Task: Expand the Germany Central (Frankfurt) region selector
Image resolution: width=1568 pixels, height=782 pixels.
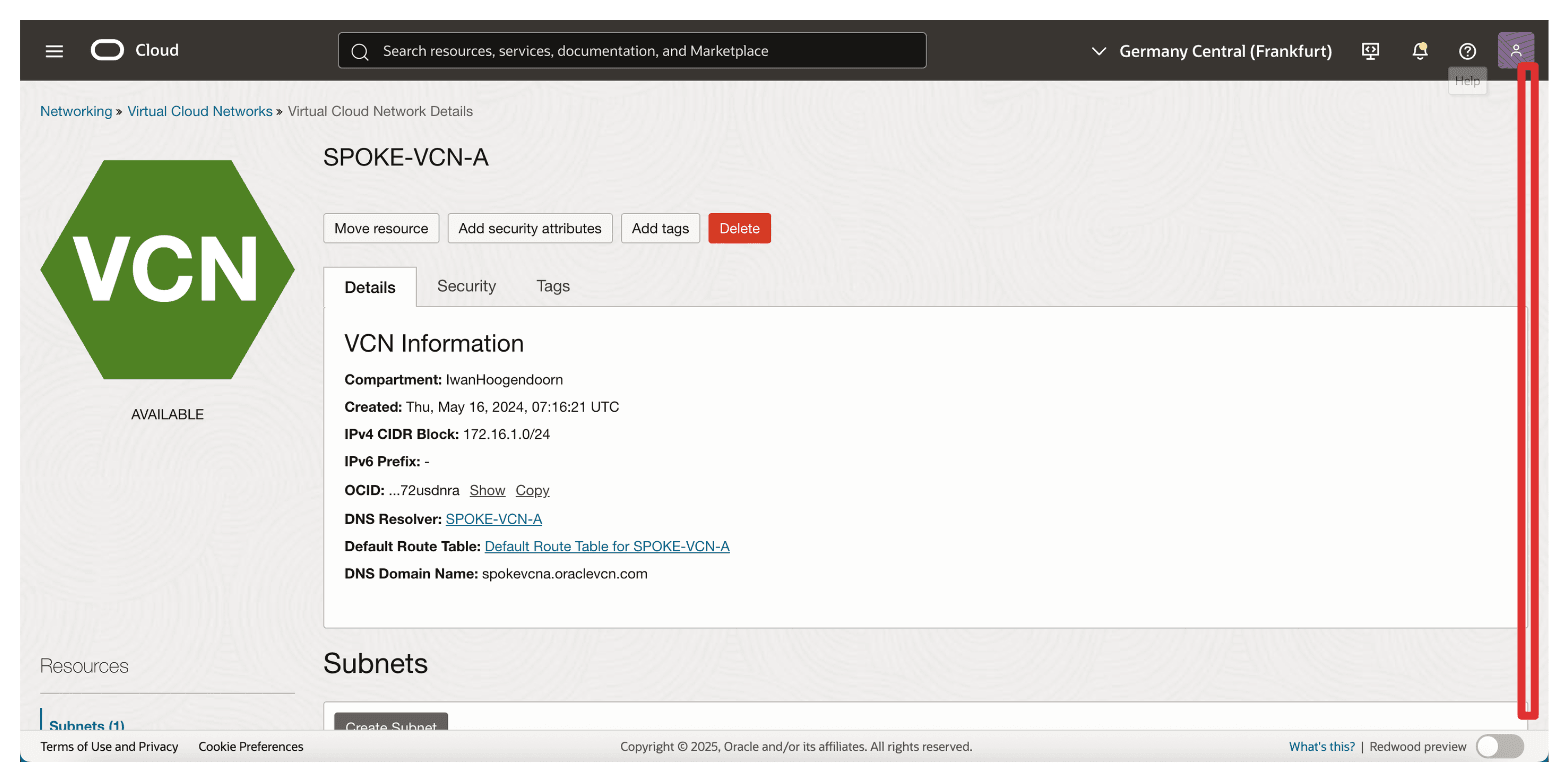Action: 1211,51
